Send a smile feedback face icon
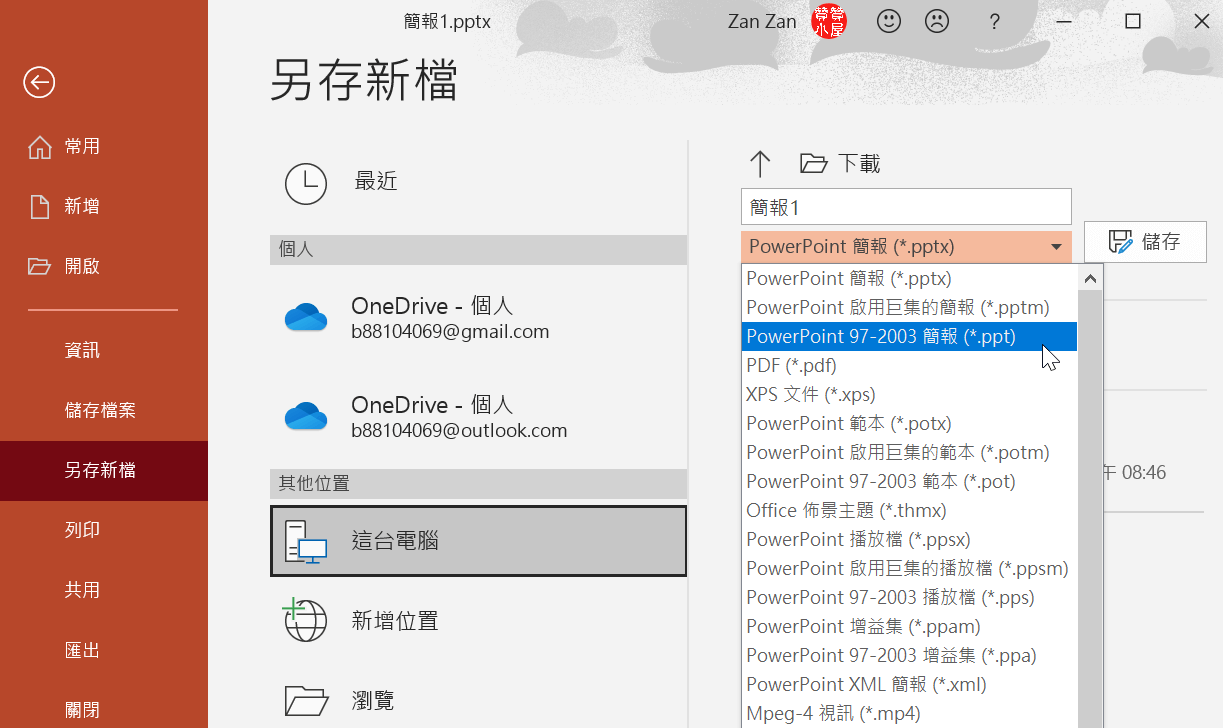Image resolution: width=1223 pixels, height=728 pixels. pos(889,21)
